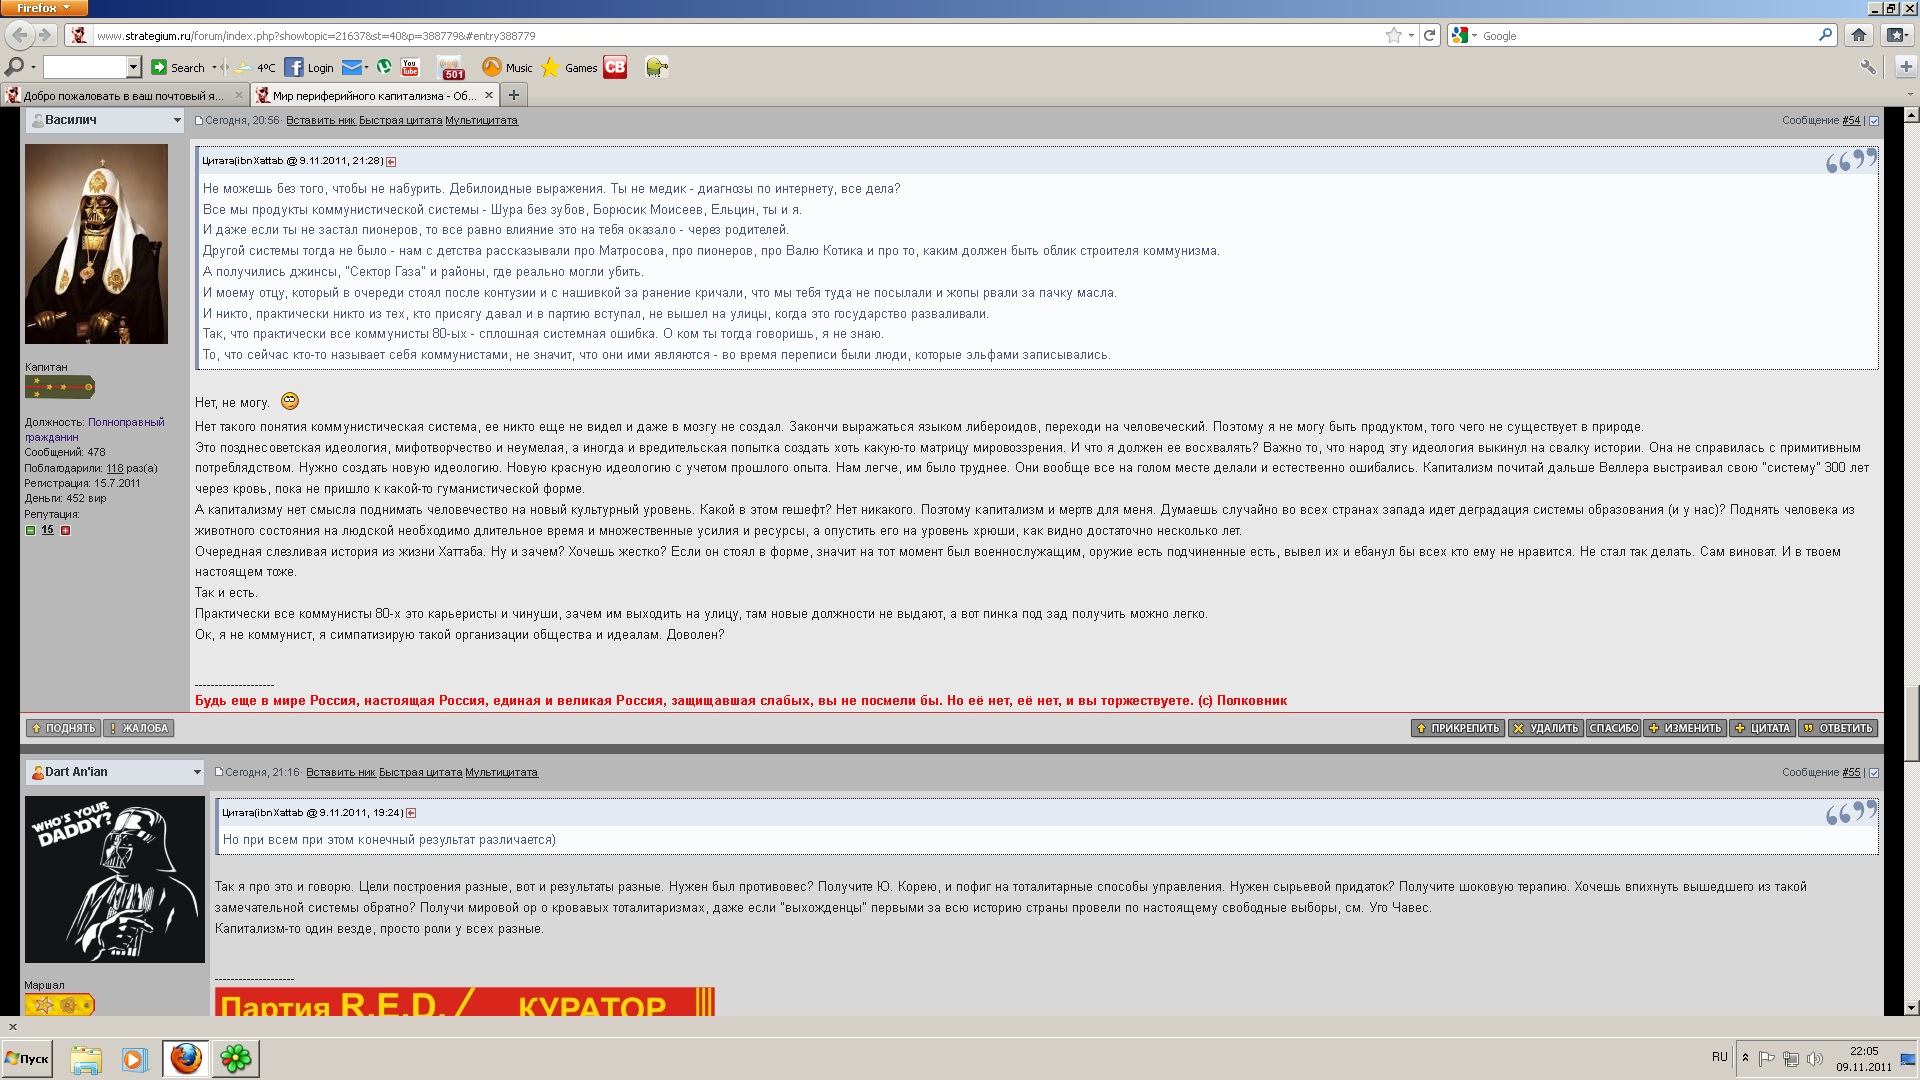Open the bookmarks menu button

point(1897,35)
